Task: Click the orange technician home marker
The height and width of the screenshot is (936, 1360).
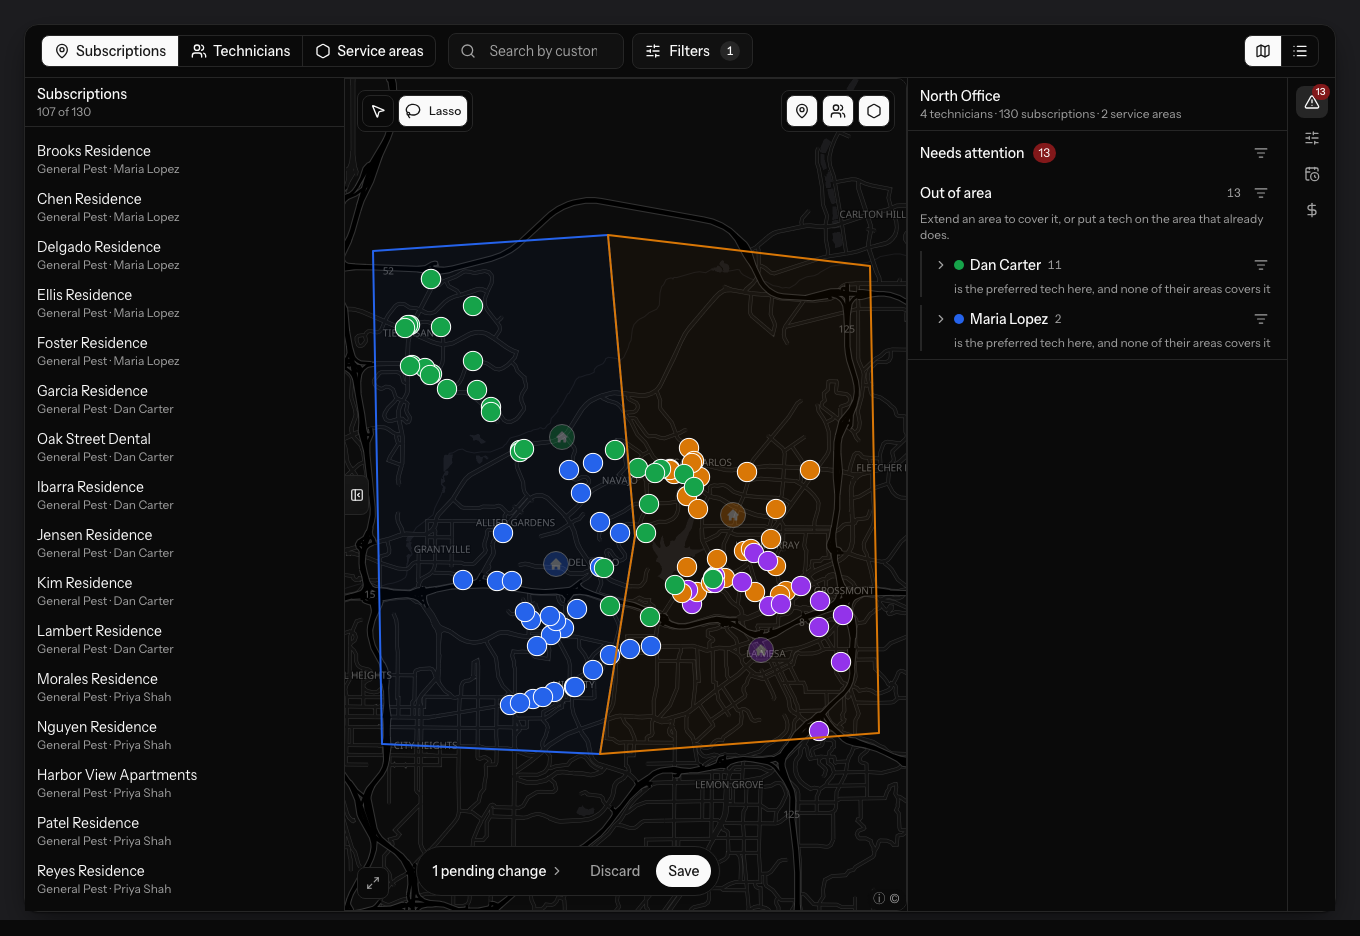Action: coord(733,515)
